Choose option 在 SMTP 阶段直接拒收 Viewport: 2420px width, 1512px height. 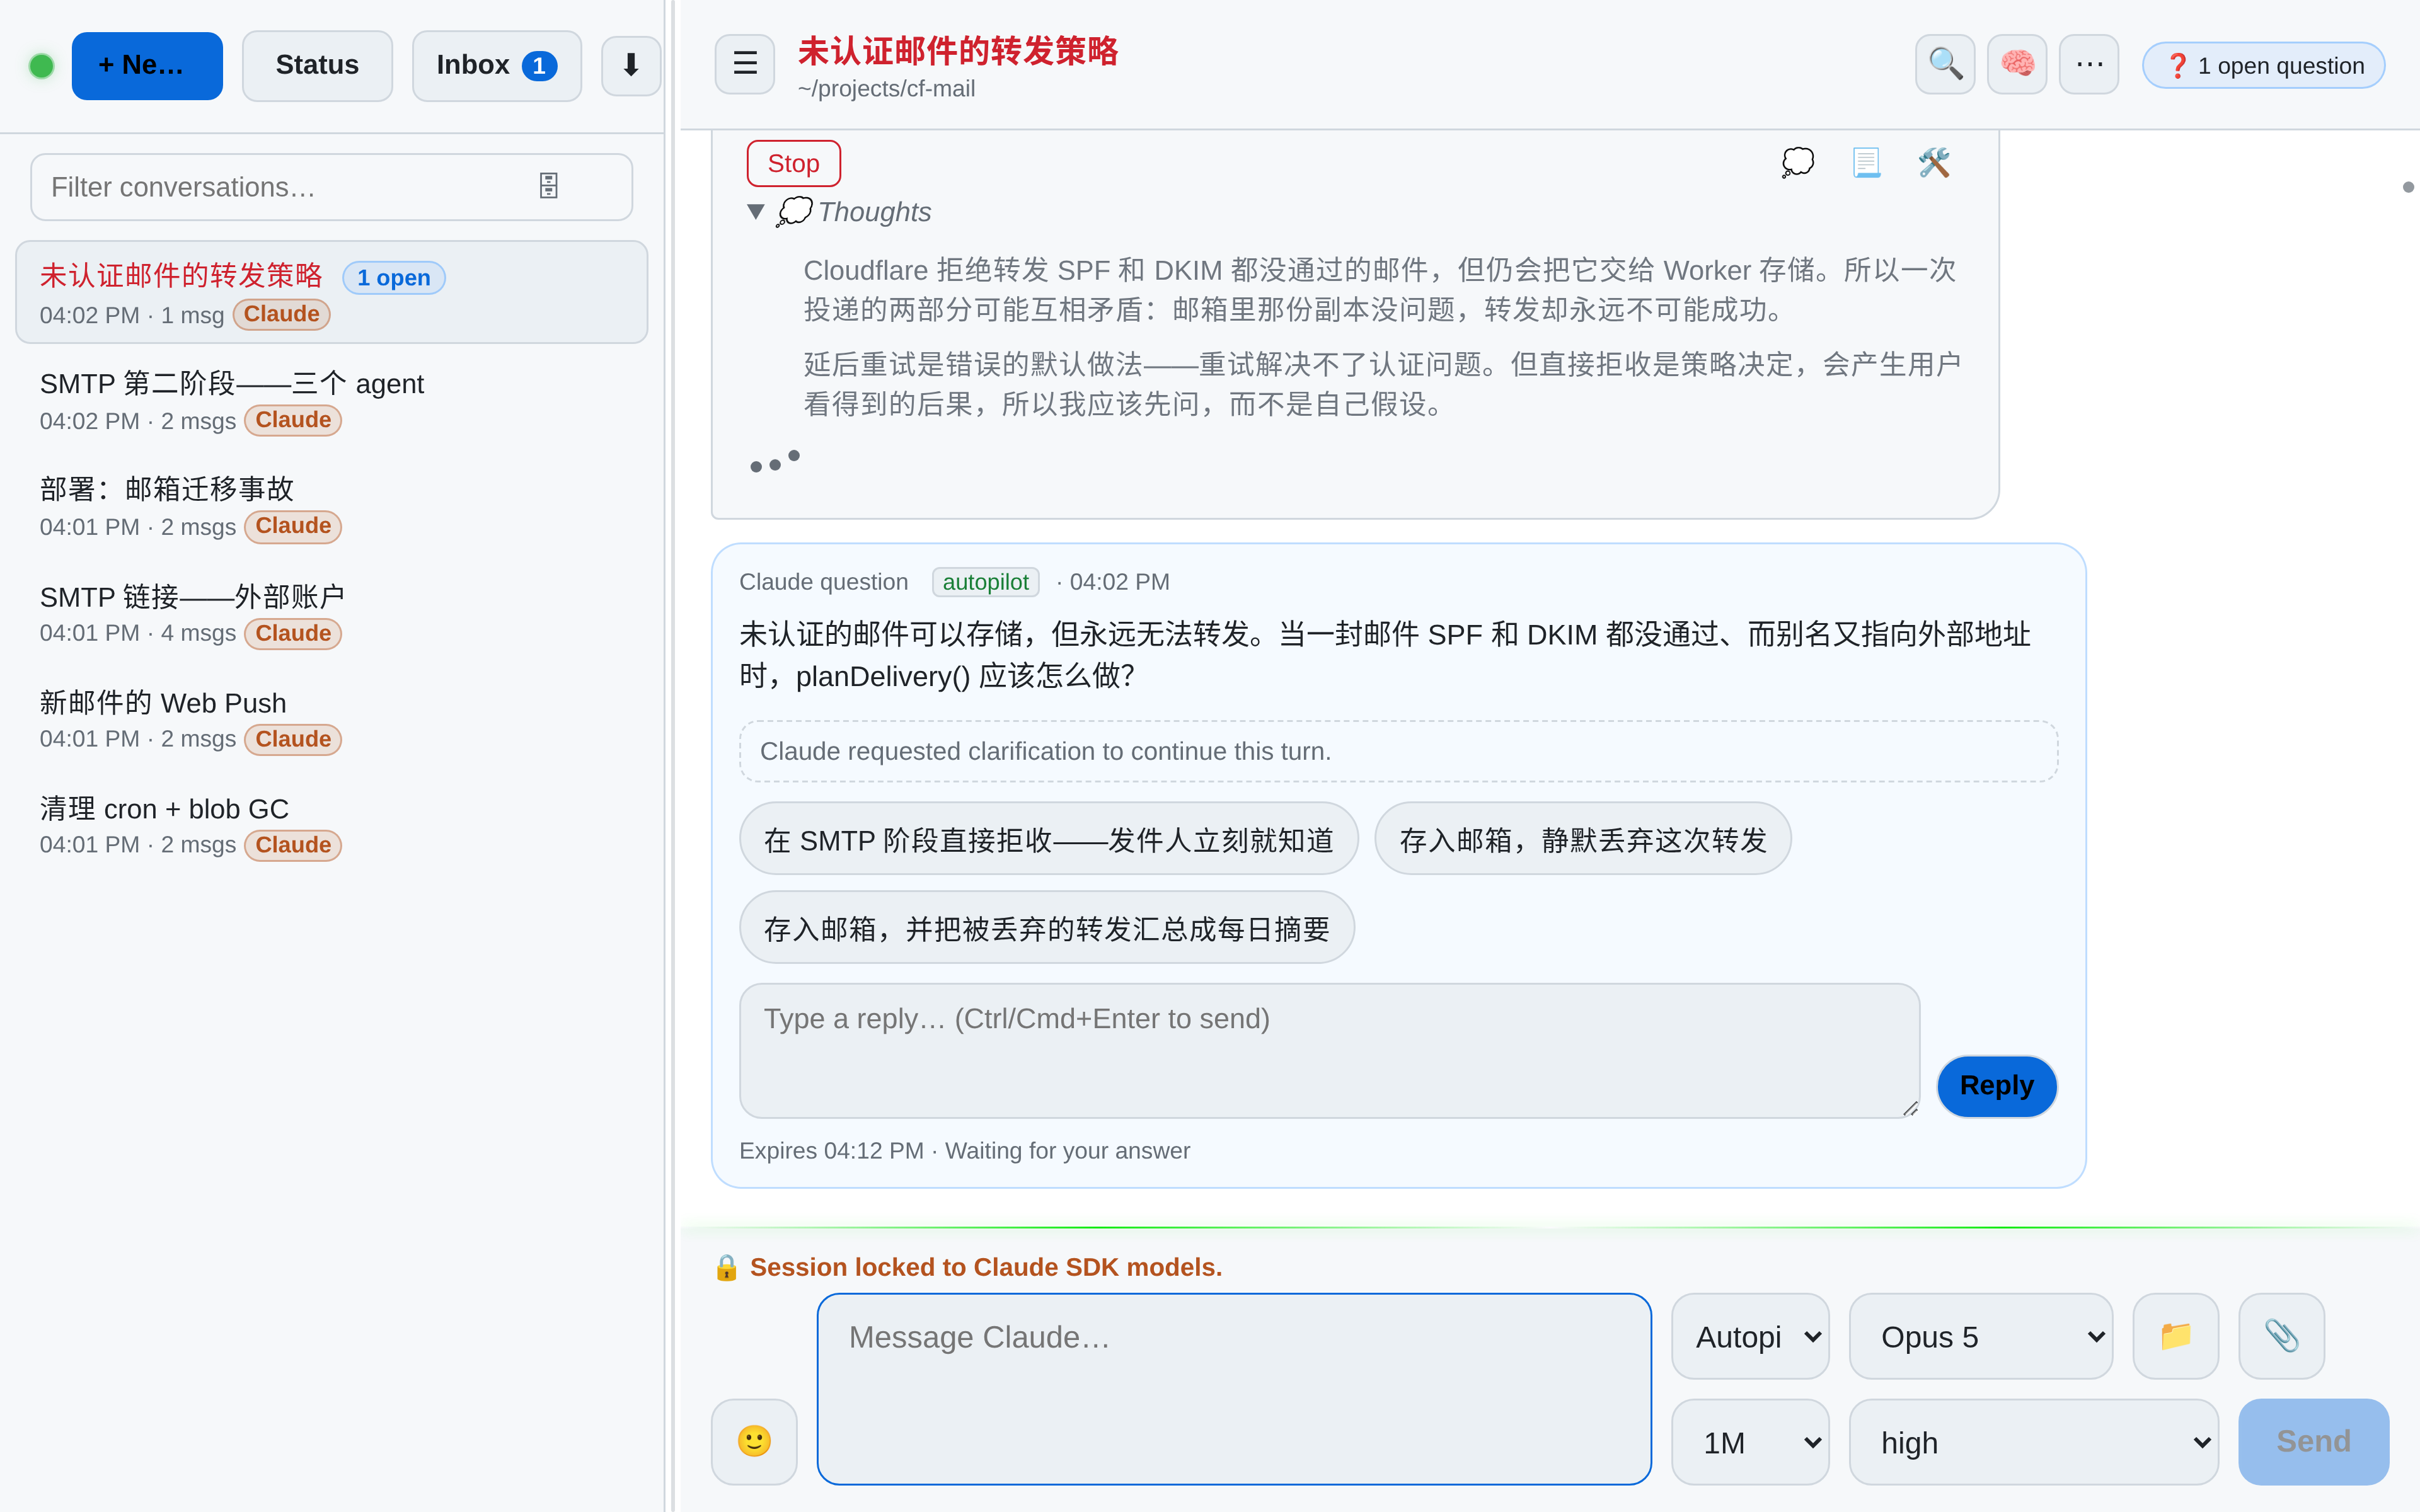pyautogui.click(x=1048, y=838)
